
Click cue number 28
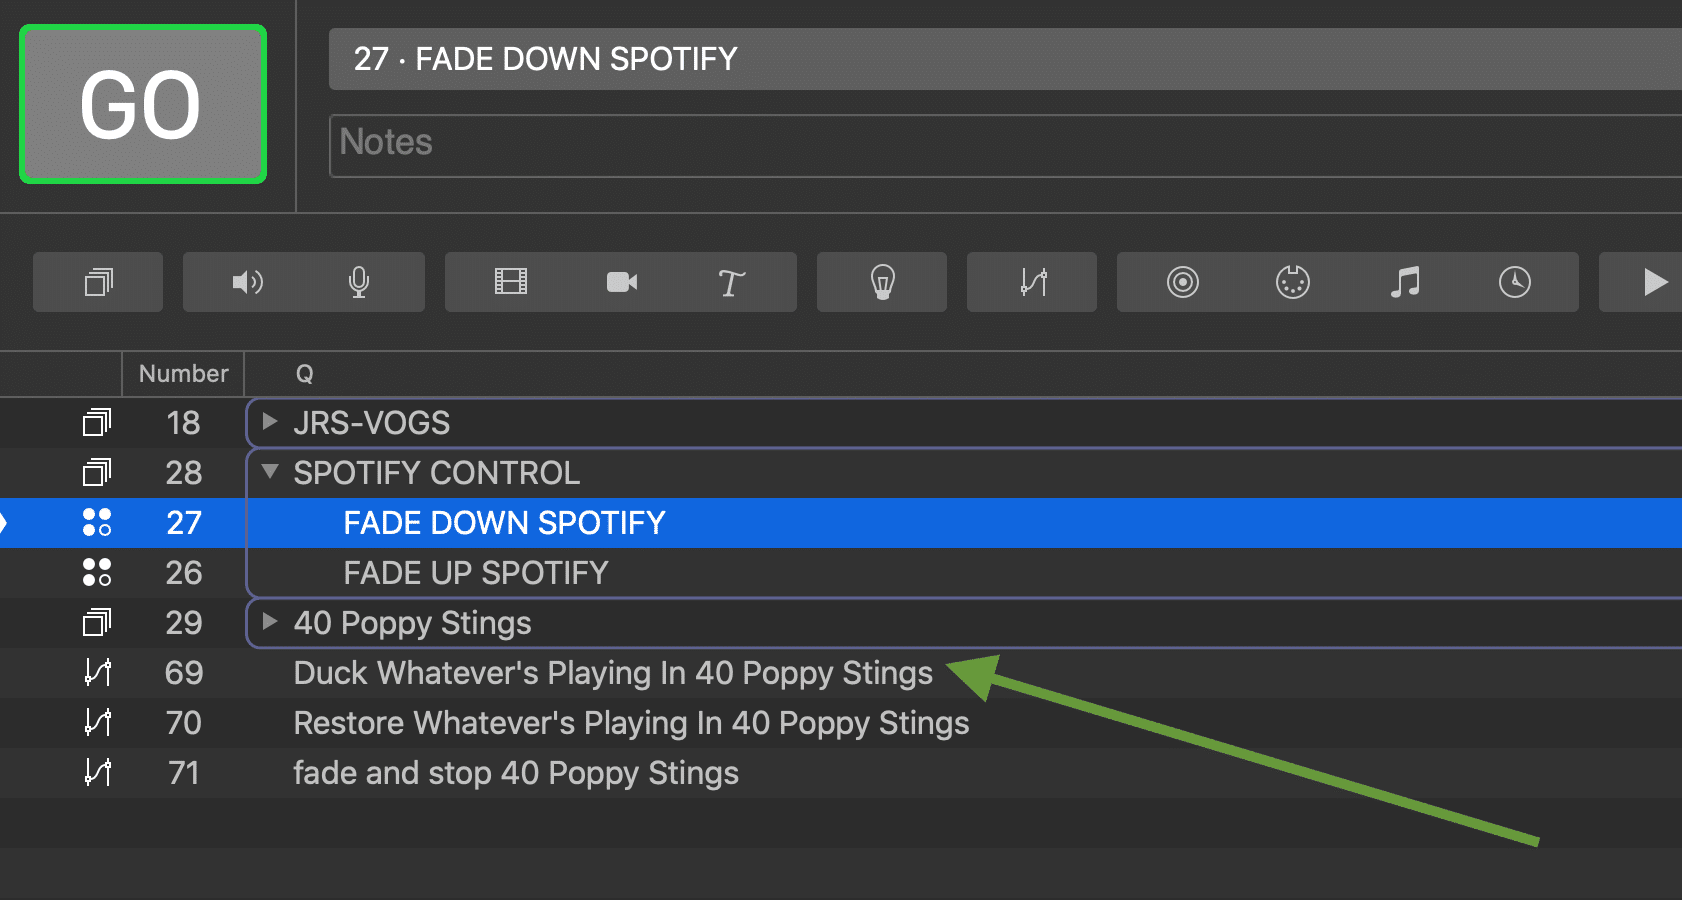point(183,473)
